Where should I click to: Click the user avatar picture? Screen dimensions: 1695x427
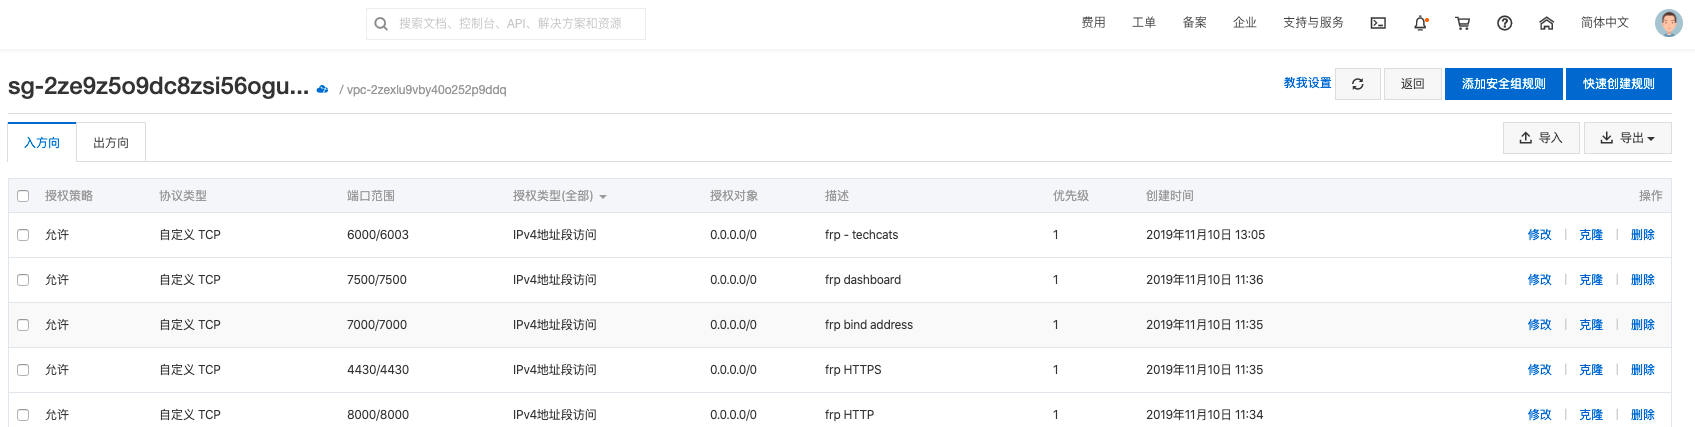(1668, 23)
